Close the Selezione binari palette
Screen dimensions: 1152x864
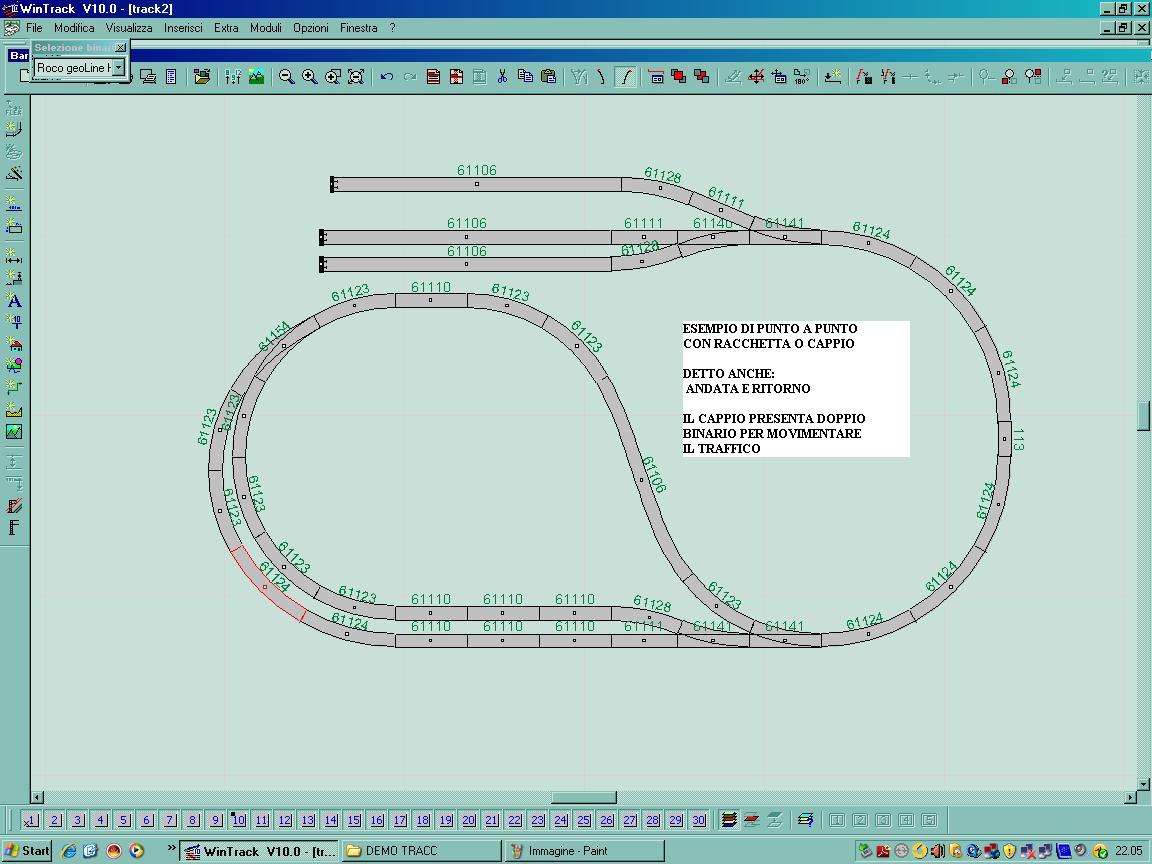point(121,47)
